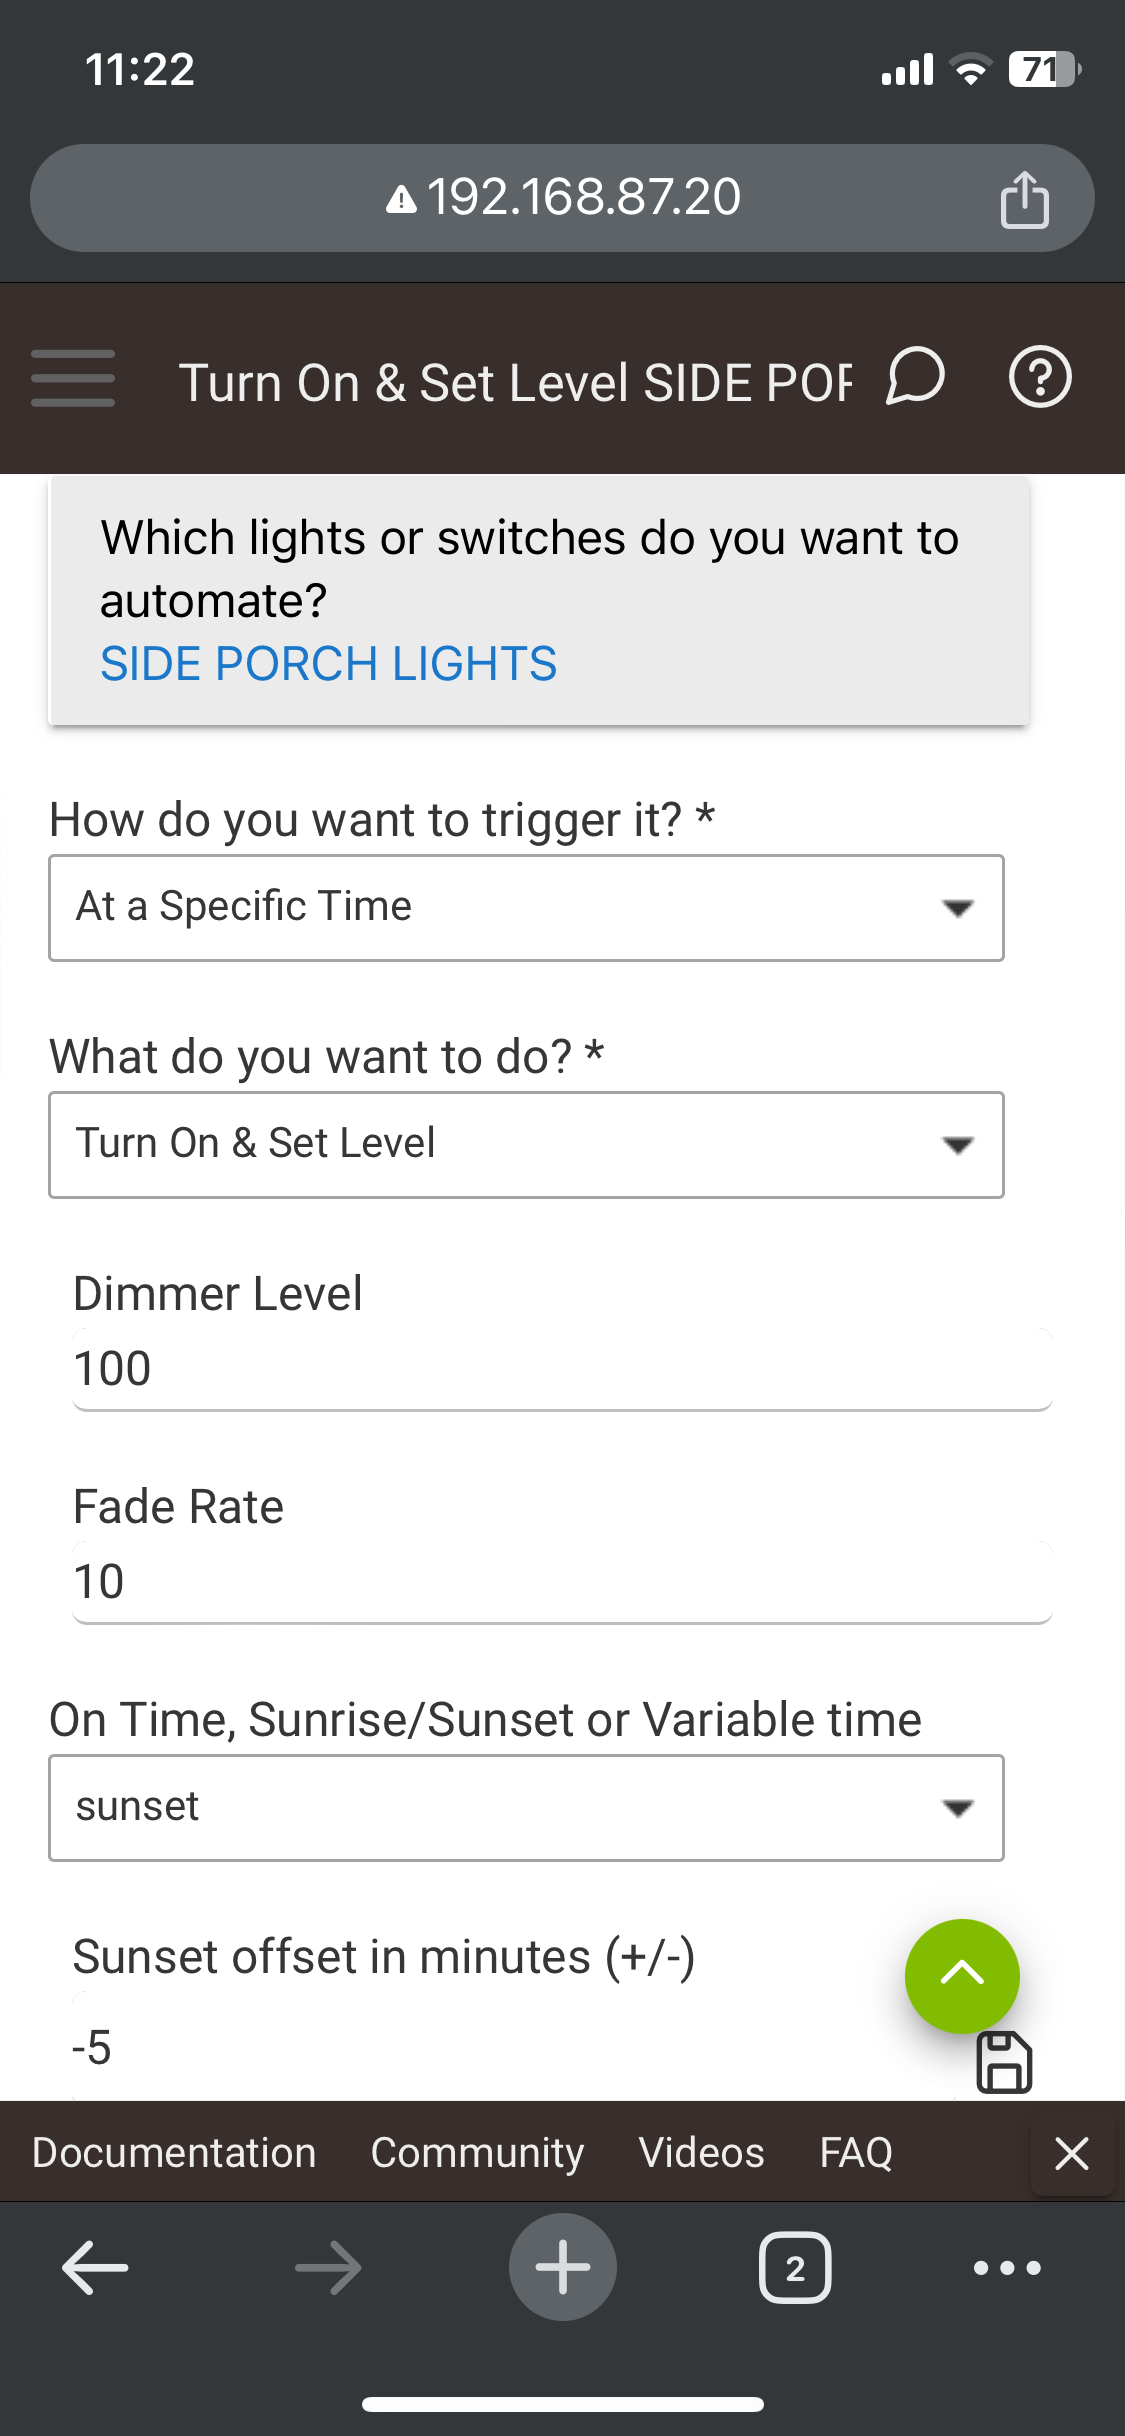Open the hamburger navigation menu
Screen dimensions: 1125x2436
73,378
